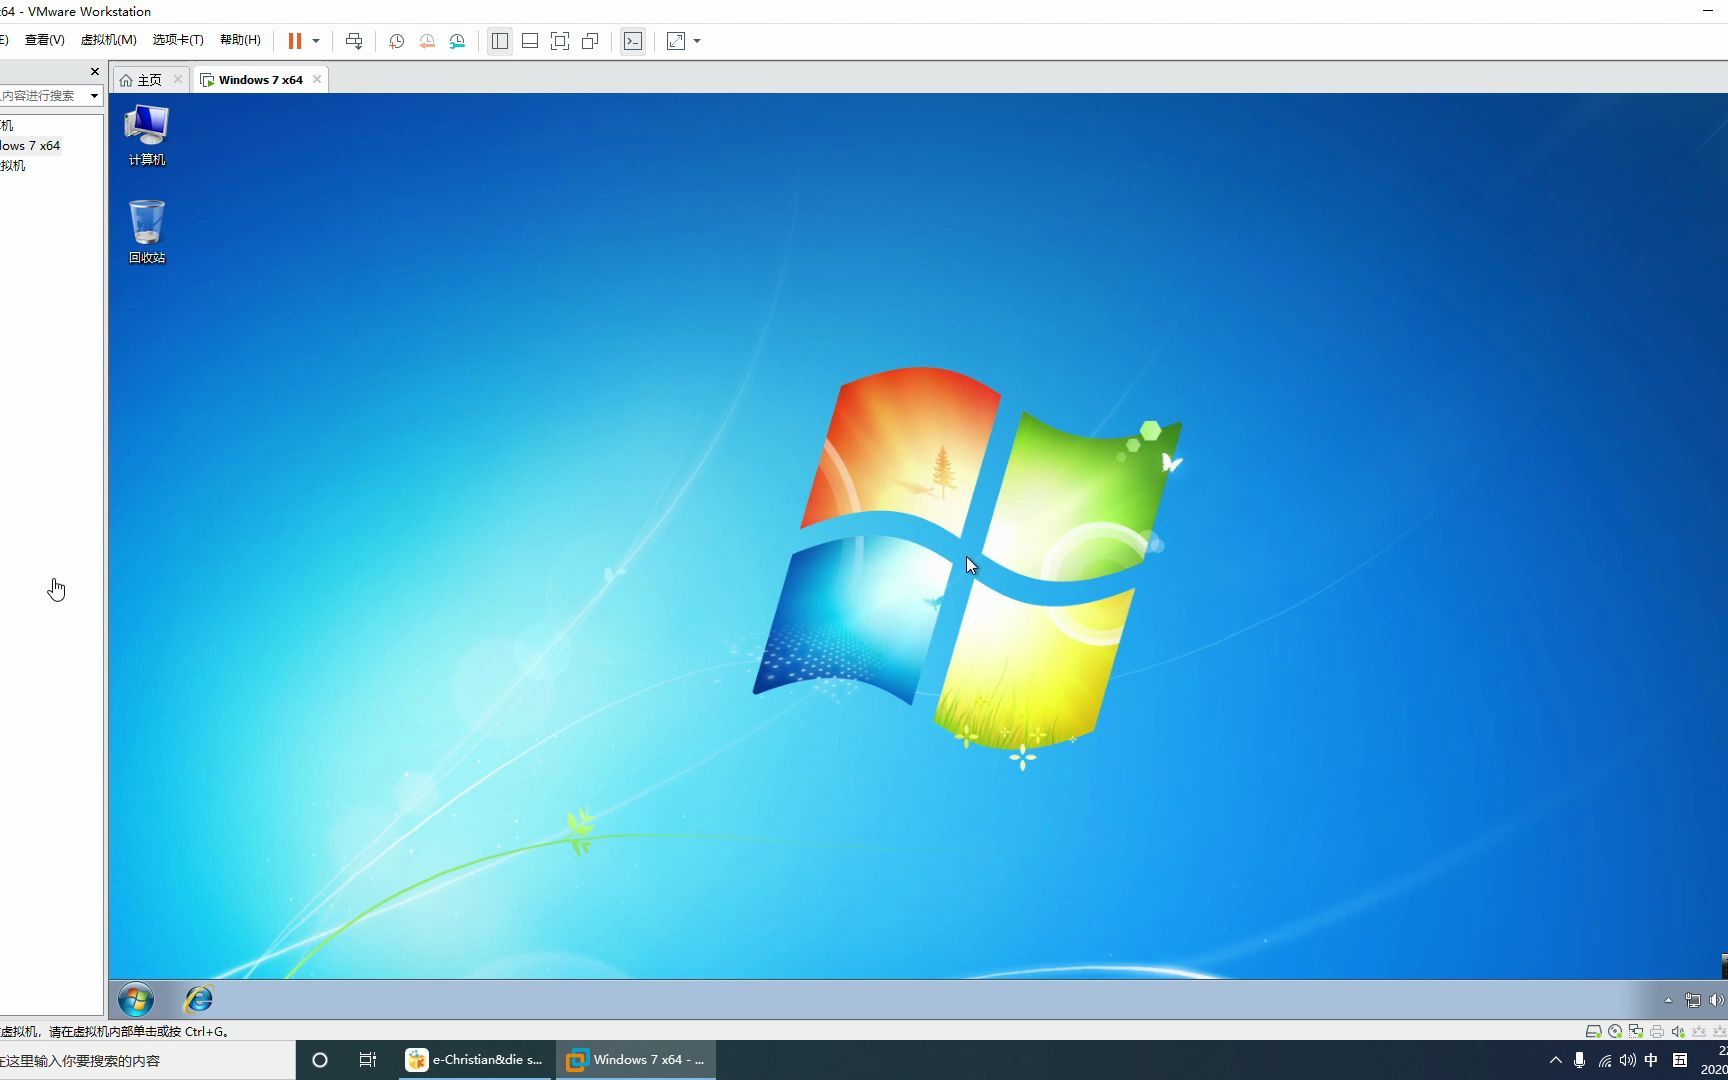Select Windows 7 x64 in library tree
The height and width of the screenshot is (1080, 1728).
pos(30,146)
